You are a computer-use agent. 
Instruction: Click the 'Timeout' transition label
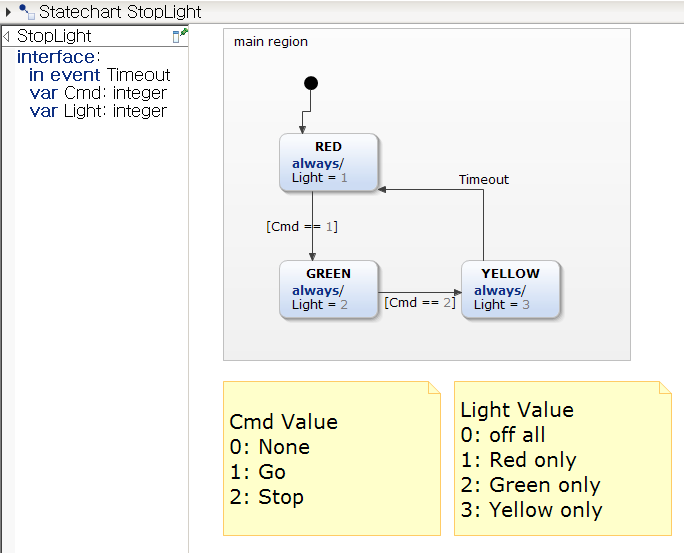tap(484, 180)
